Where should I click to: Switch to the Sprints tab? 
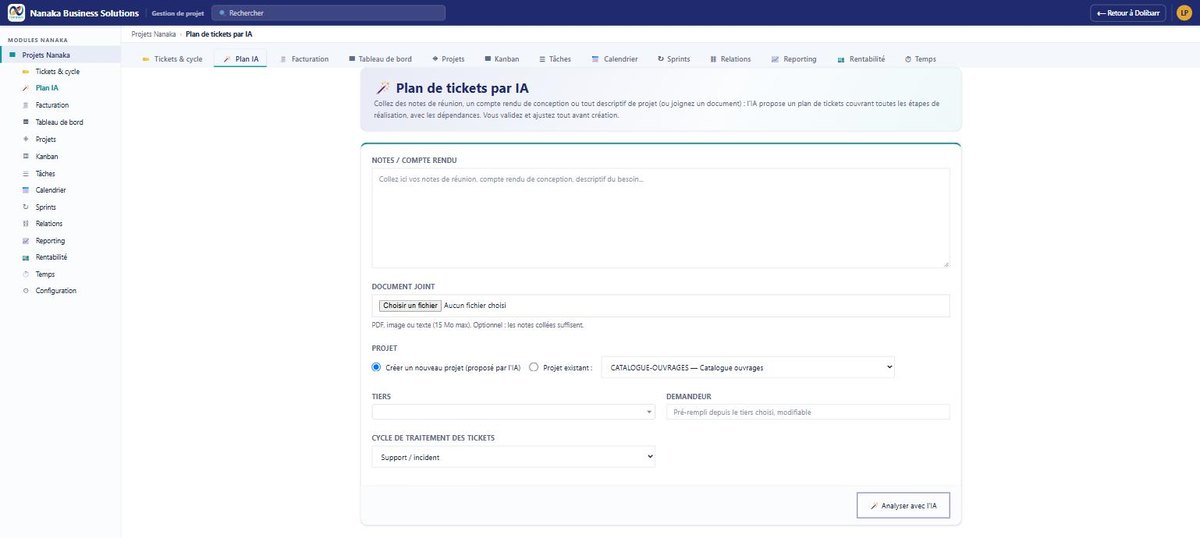click(x=673, y=59)
